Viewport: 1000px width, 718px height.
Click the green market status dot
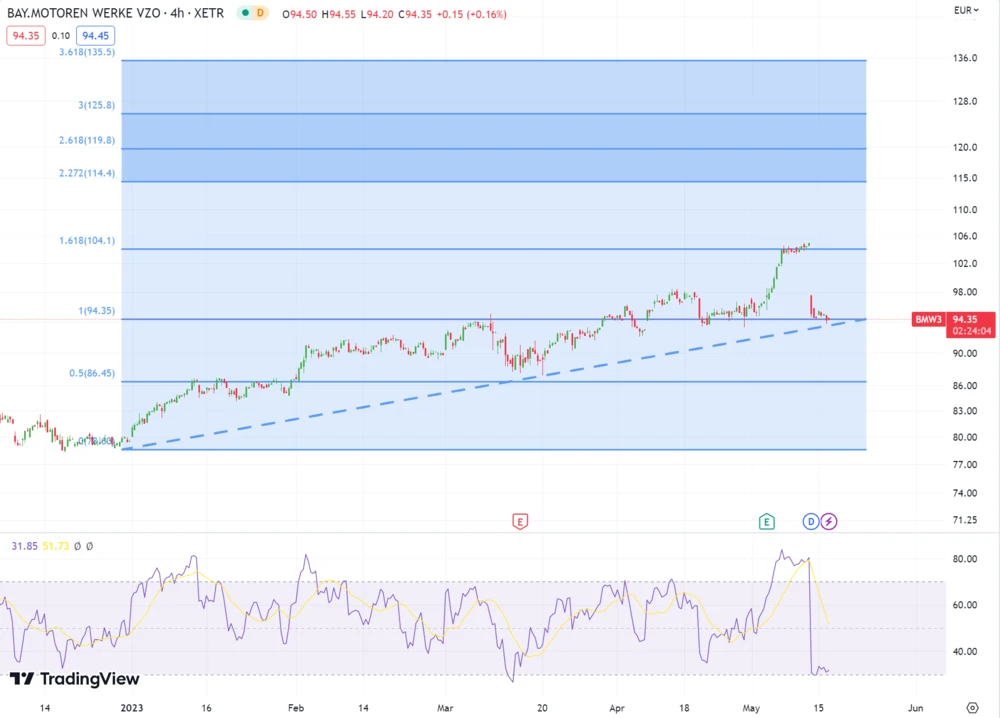243,14
